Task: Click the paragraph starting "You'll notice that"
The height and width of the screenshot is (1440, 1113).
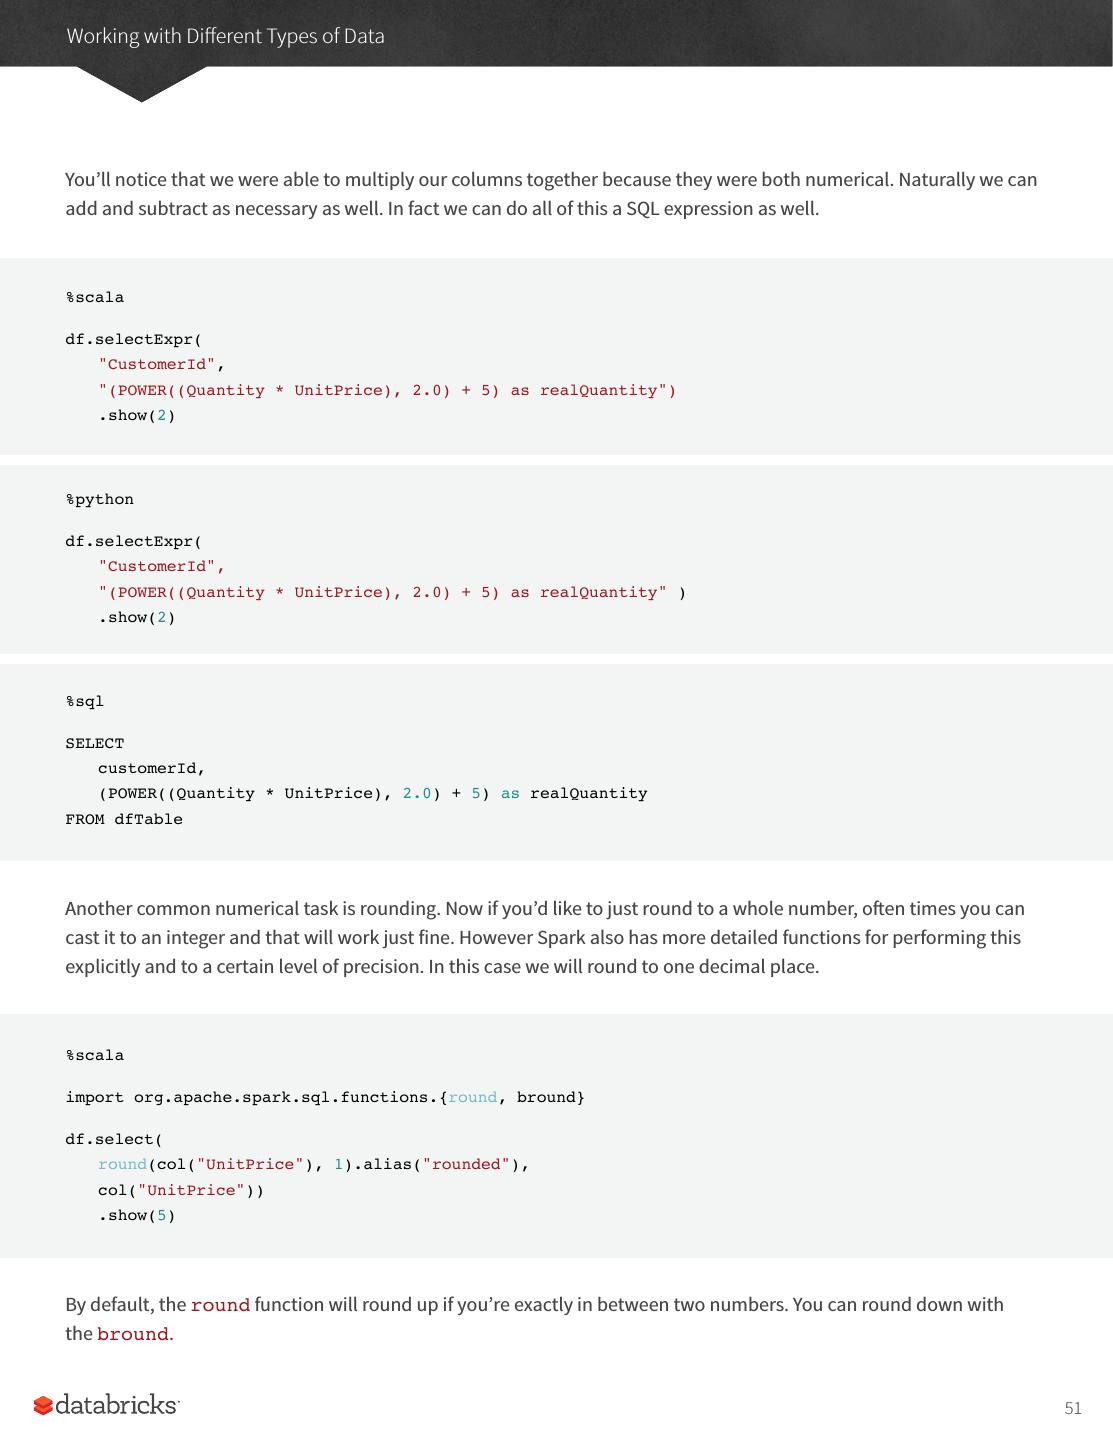Action: click(550, 194)
